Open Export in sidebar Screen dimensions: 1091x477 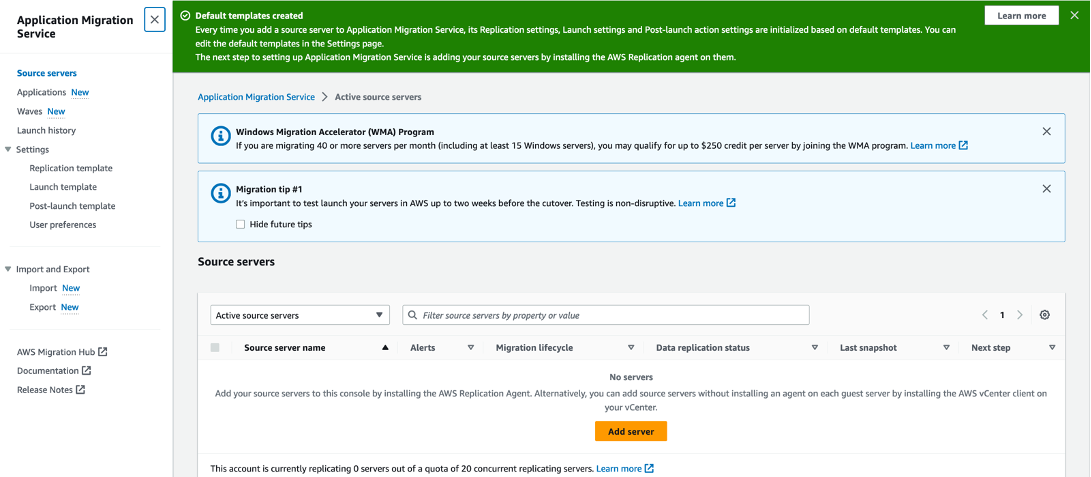click(x=42, y=307)
